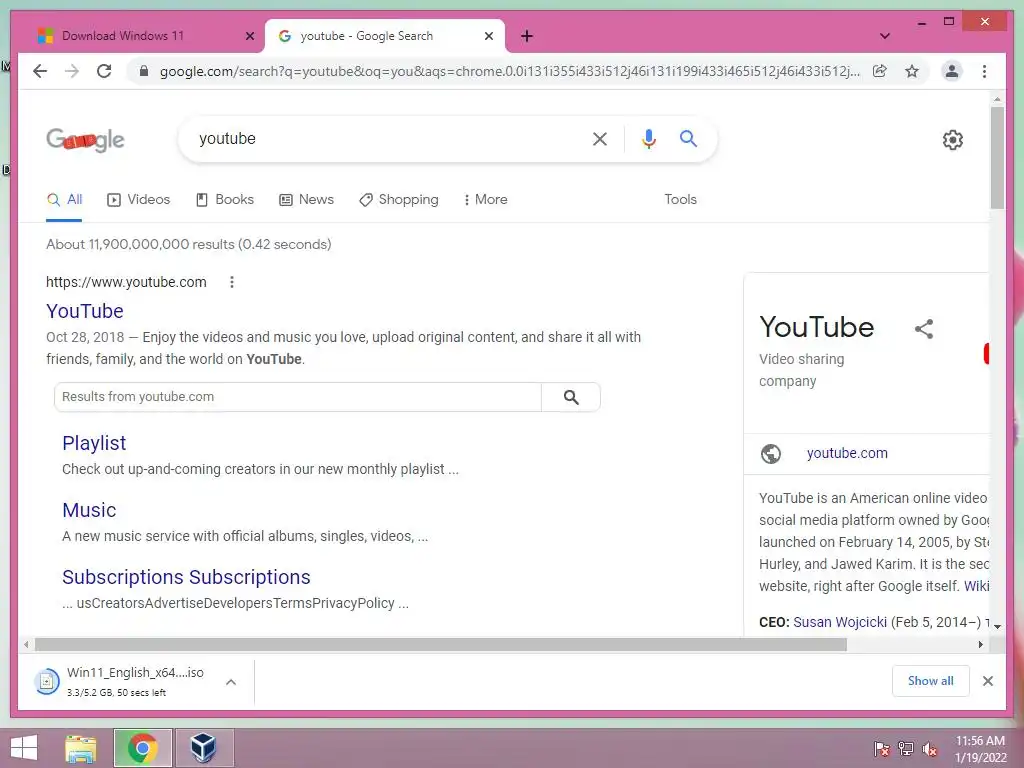
Task: Click the horizontal scrollbar right arrow
Action: [980, 645]
